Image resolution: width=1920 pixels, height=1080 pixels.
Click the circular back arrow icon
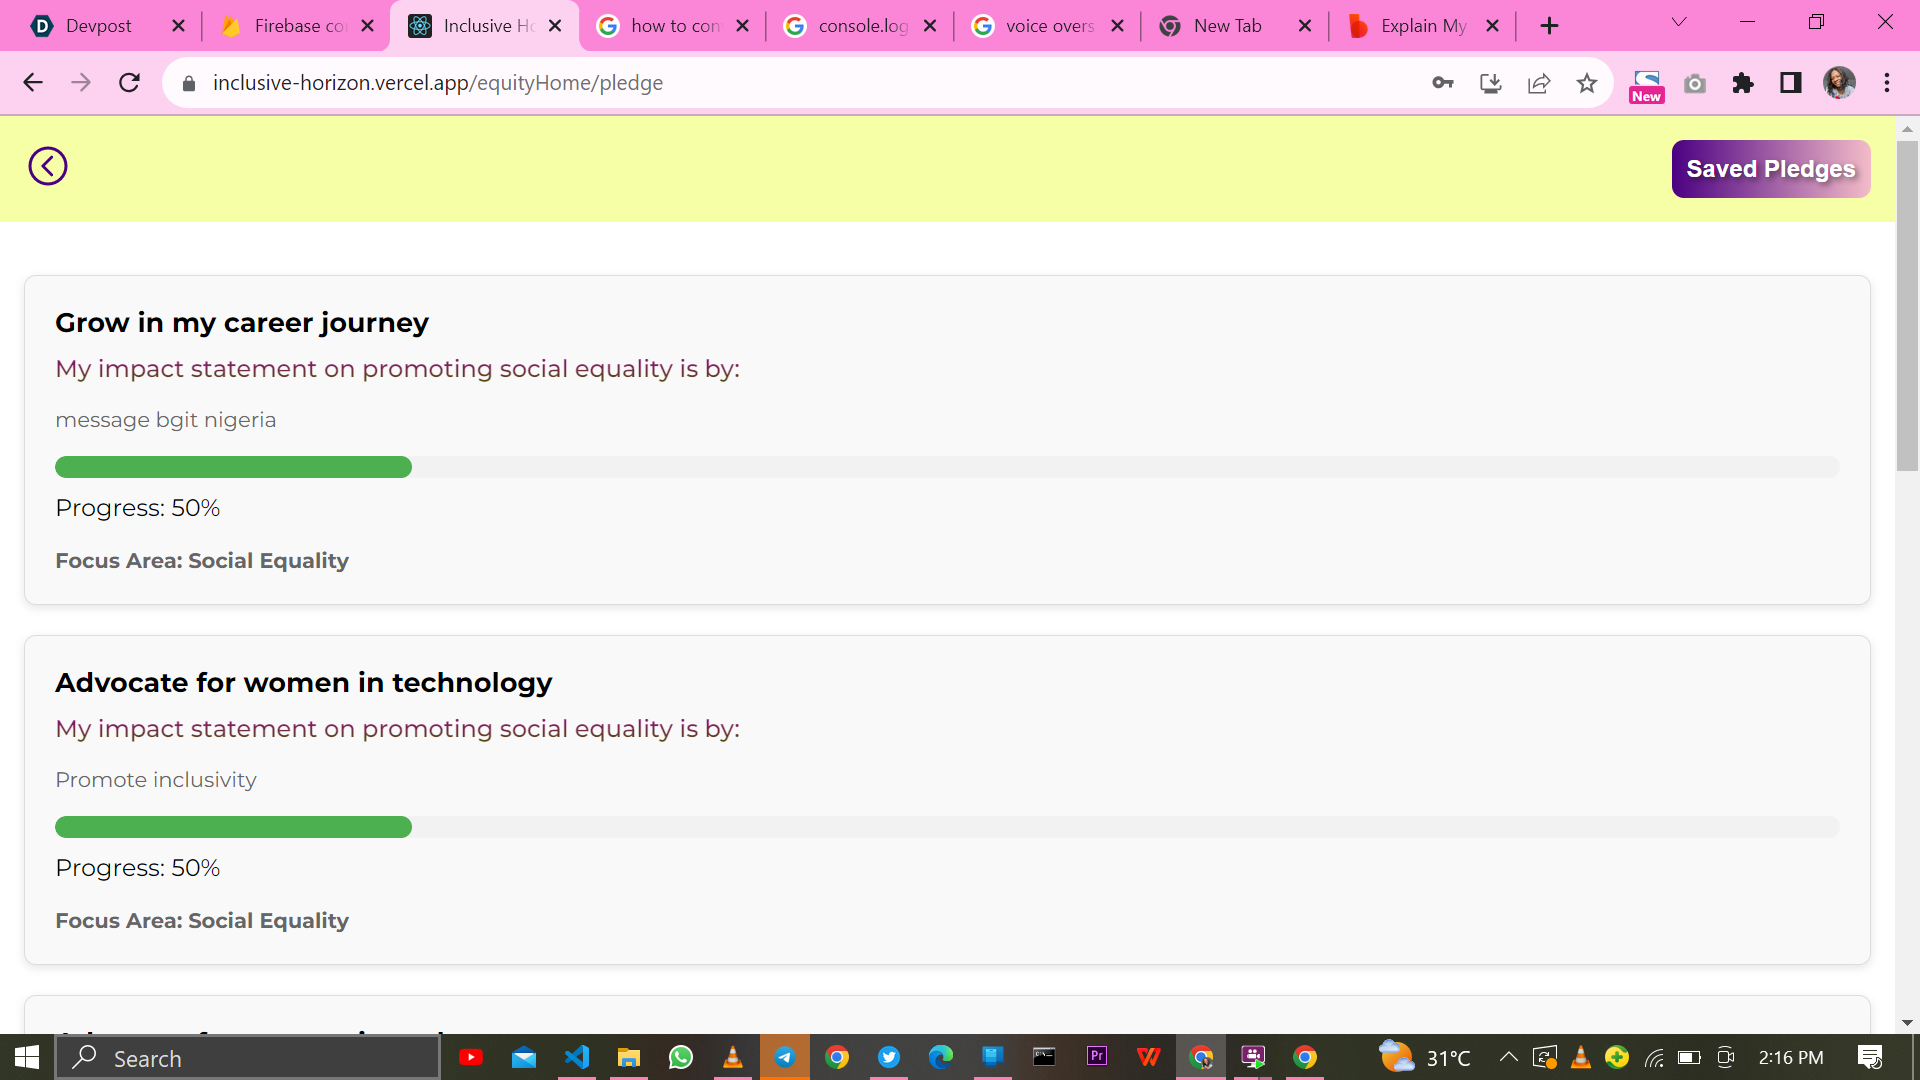tap(48, 166)
